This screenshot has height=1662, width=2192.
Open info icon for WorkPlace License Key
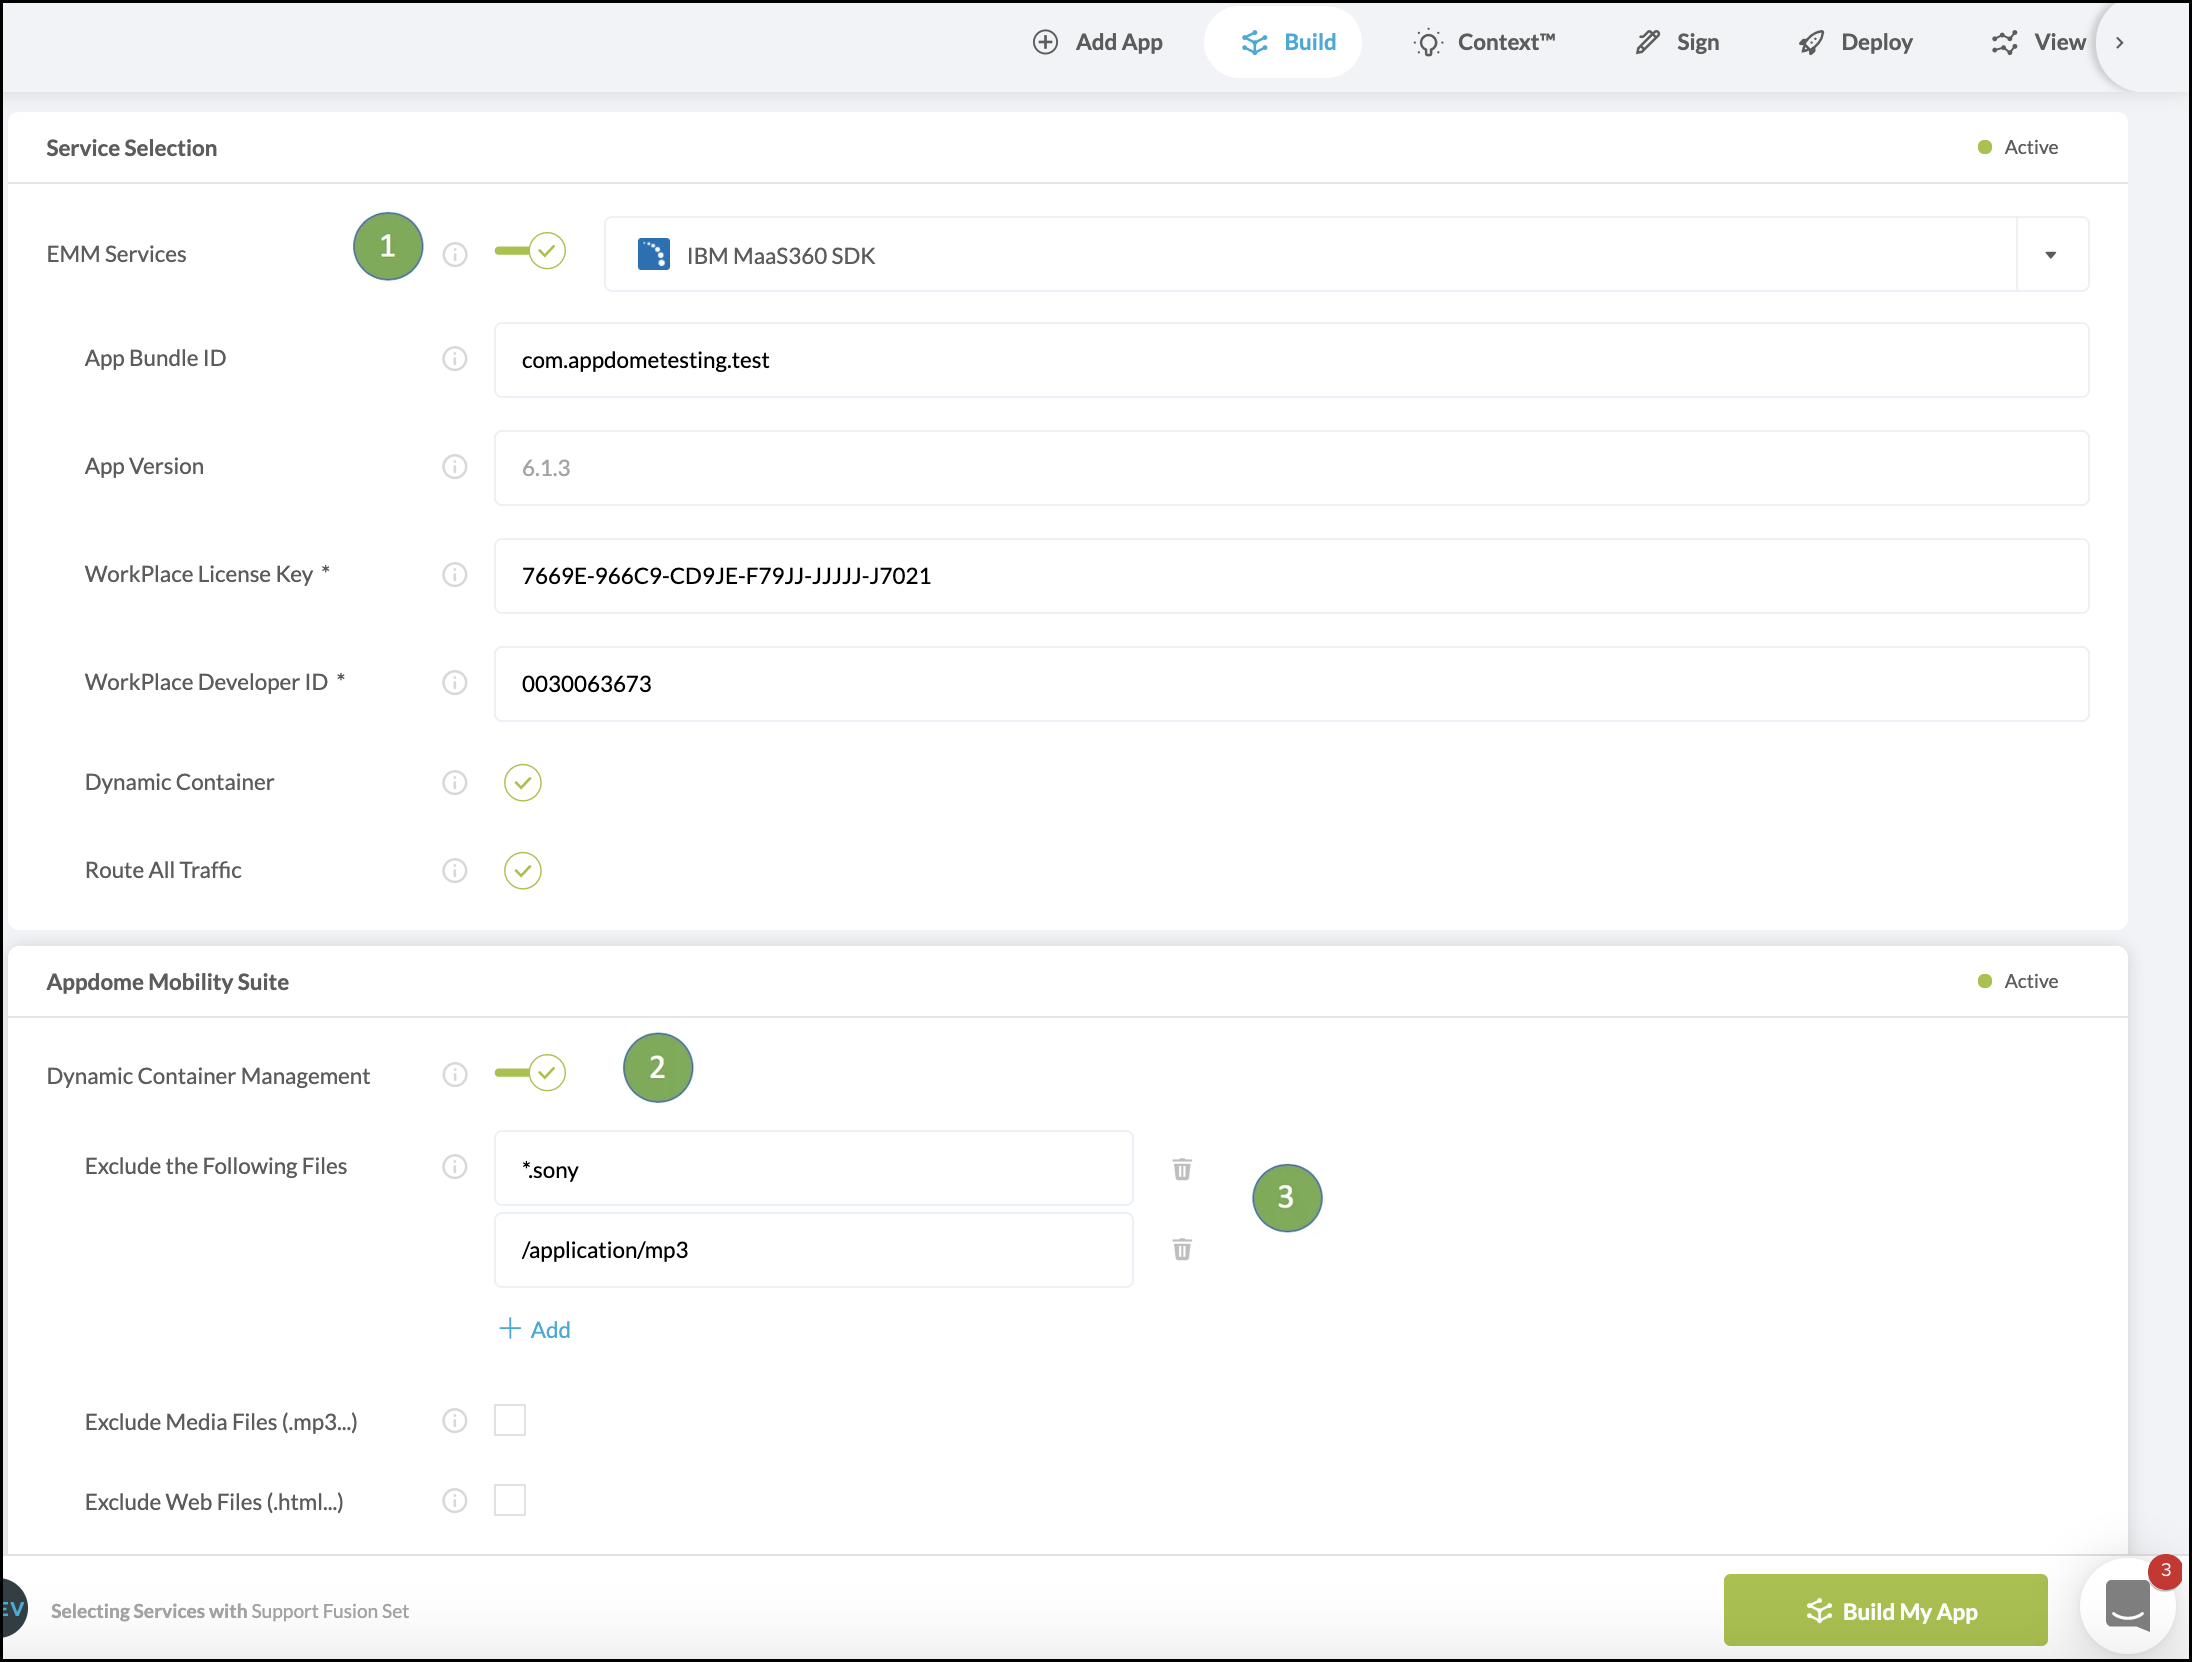tap(455, 574)
